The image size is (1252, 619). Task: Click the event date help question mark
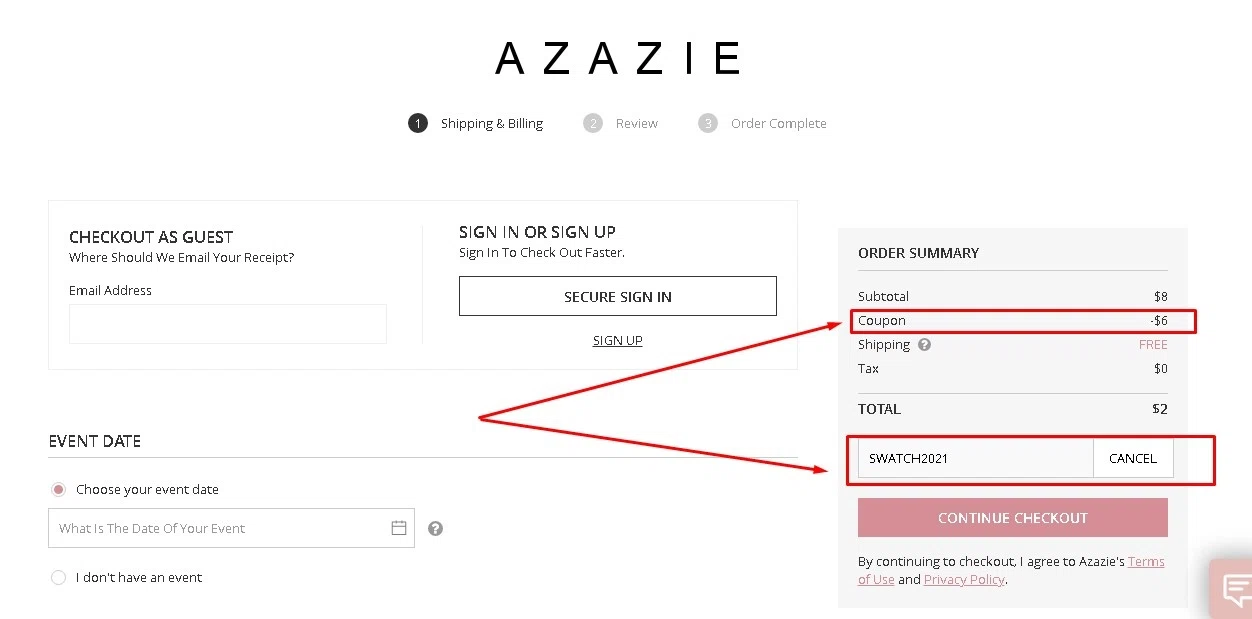[x=435, y=528]
